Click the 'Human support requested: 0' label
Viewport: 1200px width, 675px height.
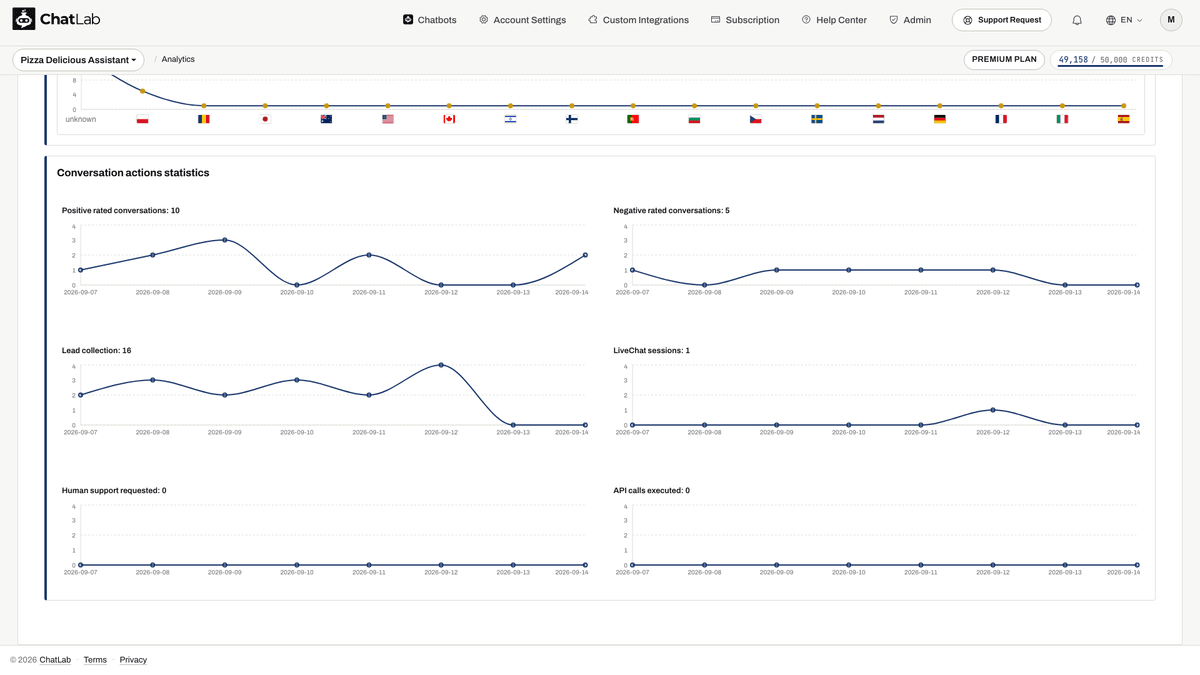114,491
